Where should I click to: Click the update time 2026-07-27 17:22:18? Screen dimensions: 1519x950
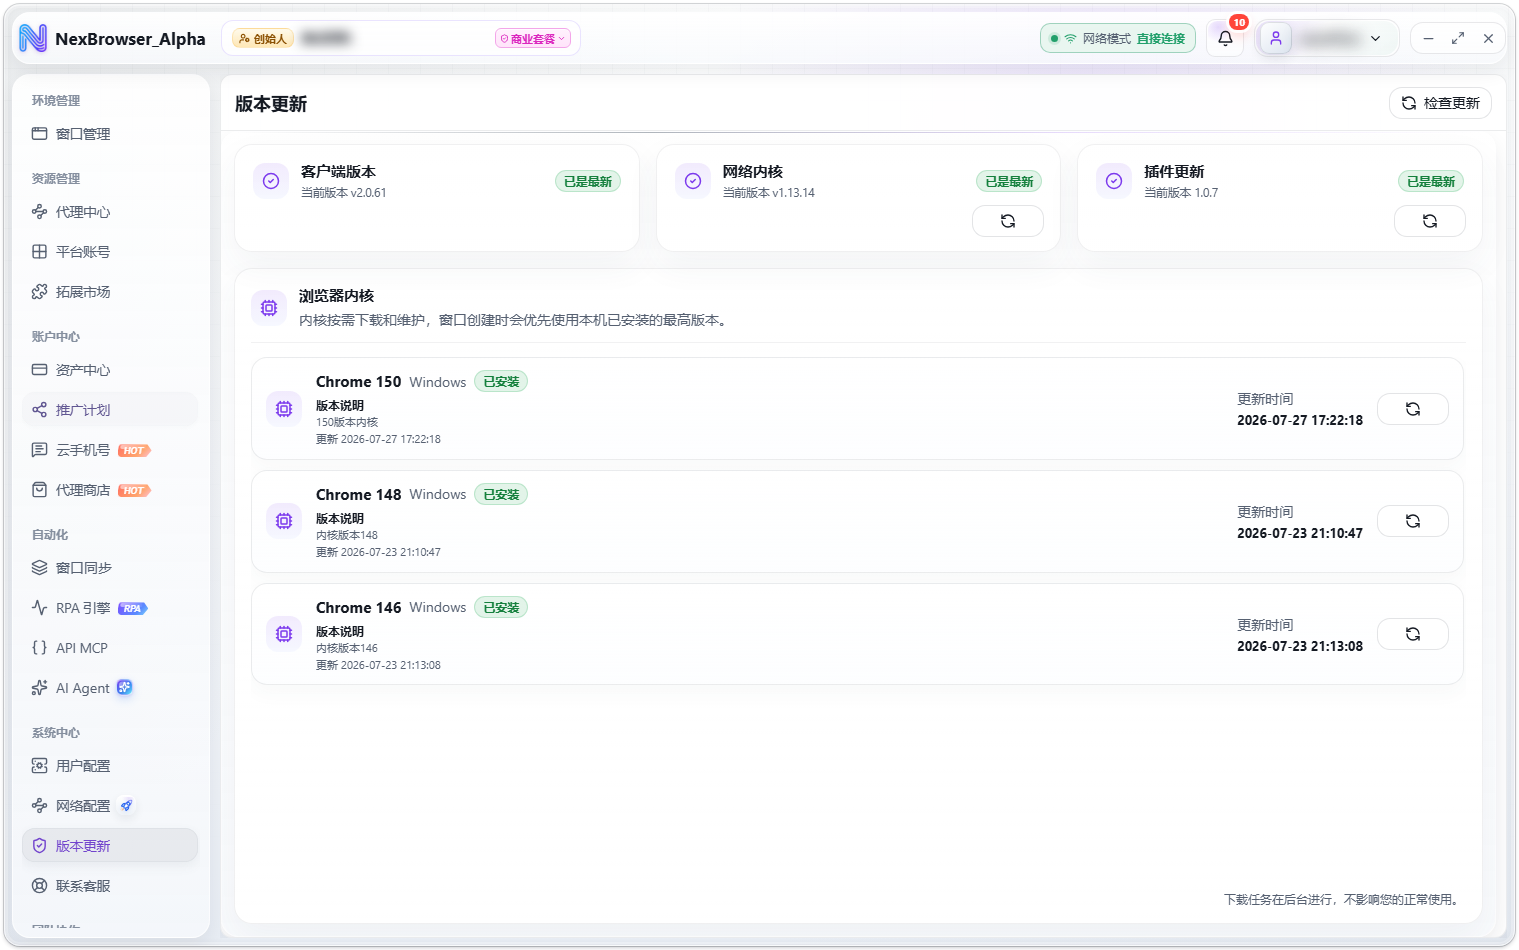click(x=1300, y=421)
